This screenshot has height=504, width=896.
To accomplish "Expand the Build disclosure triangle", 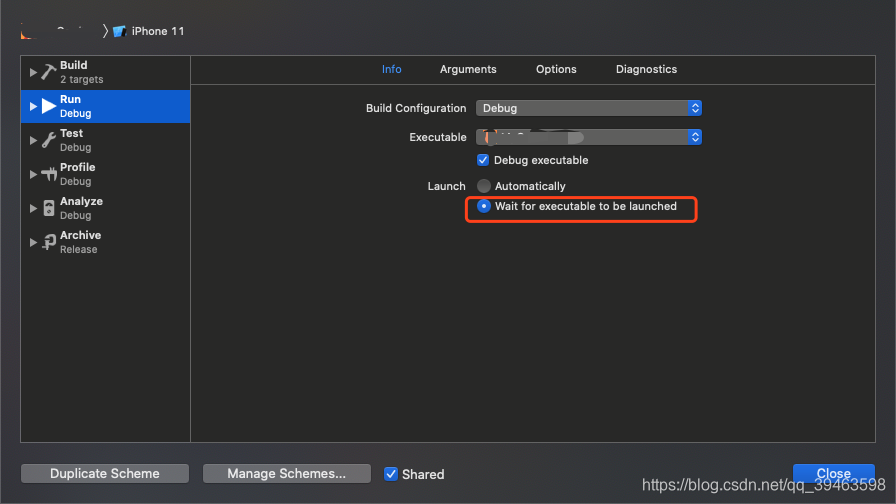I will 33,73.
